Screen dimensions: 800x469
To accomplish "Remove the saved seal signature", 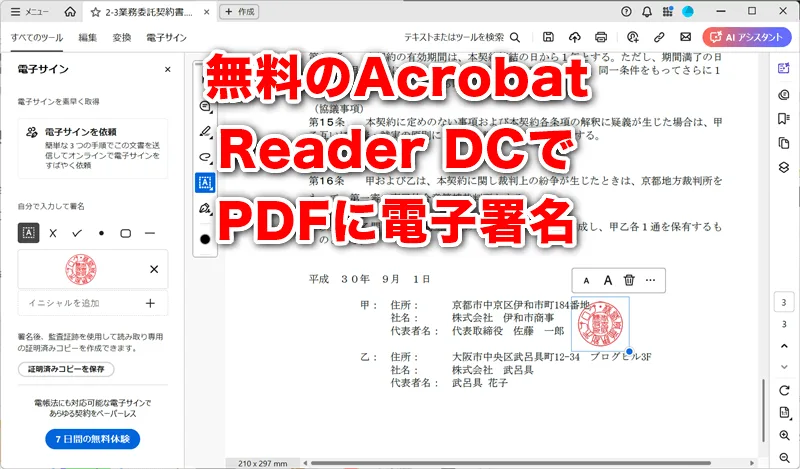I will (x=154, y=269).
